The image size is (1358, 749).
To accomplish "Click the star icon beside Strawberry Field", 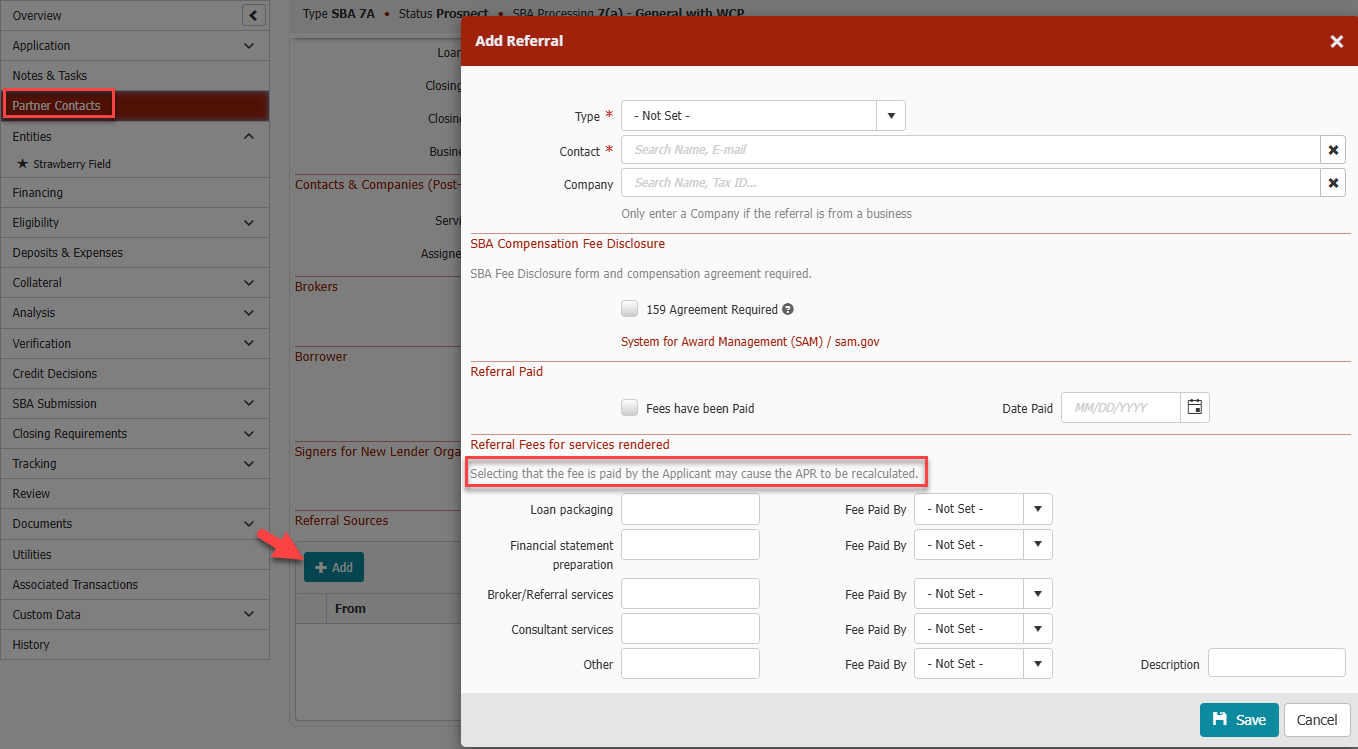I will click(23, 164).
